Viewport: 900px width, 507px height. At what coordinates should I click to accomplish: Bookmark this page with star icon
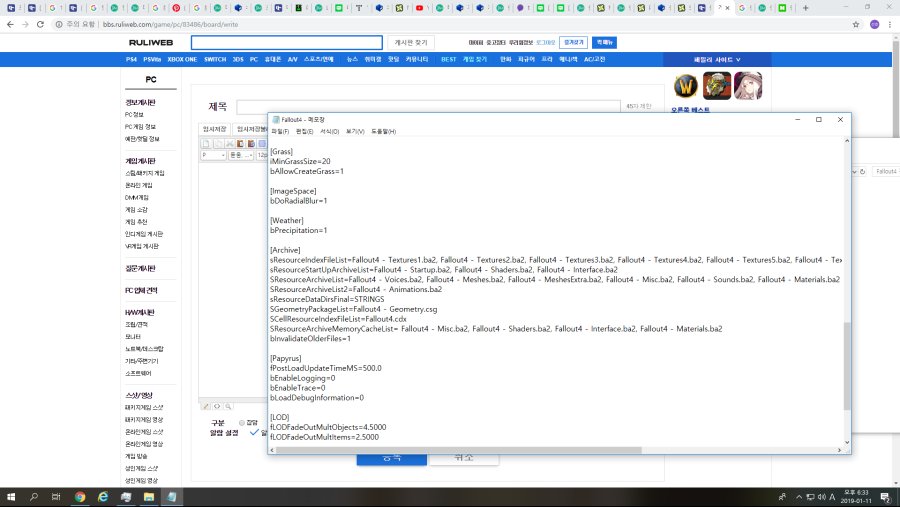[x=856, y=24]
